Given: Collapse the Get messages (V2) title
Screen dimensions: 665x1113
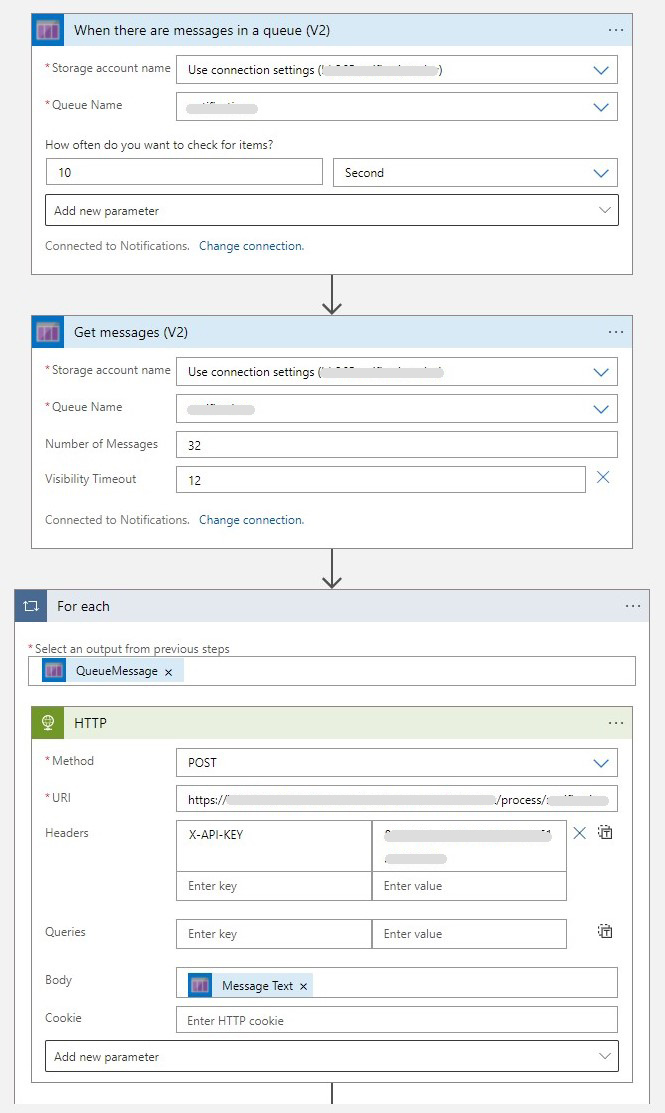Looking at the screenshot, I should (x=131, y=332).
